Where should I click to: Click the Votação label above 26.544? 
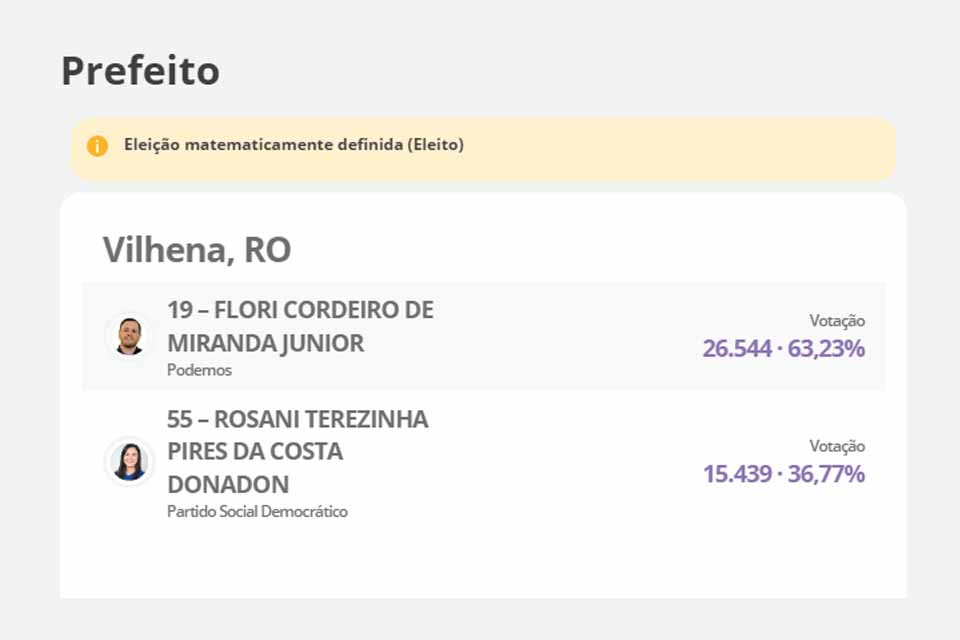tap(837, 321)
